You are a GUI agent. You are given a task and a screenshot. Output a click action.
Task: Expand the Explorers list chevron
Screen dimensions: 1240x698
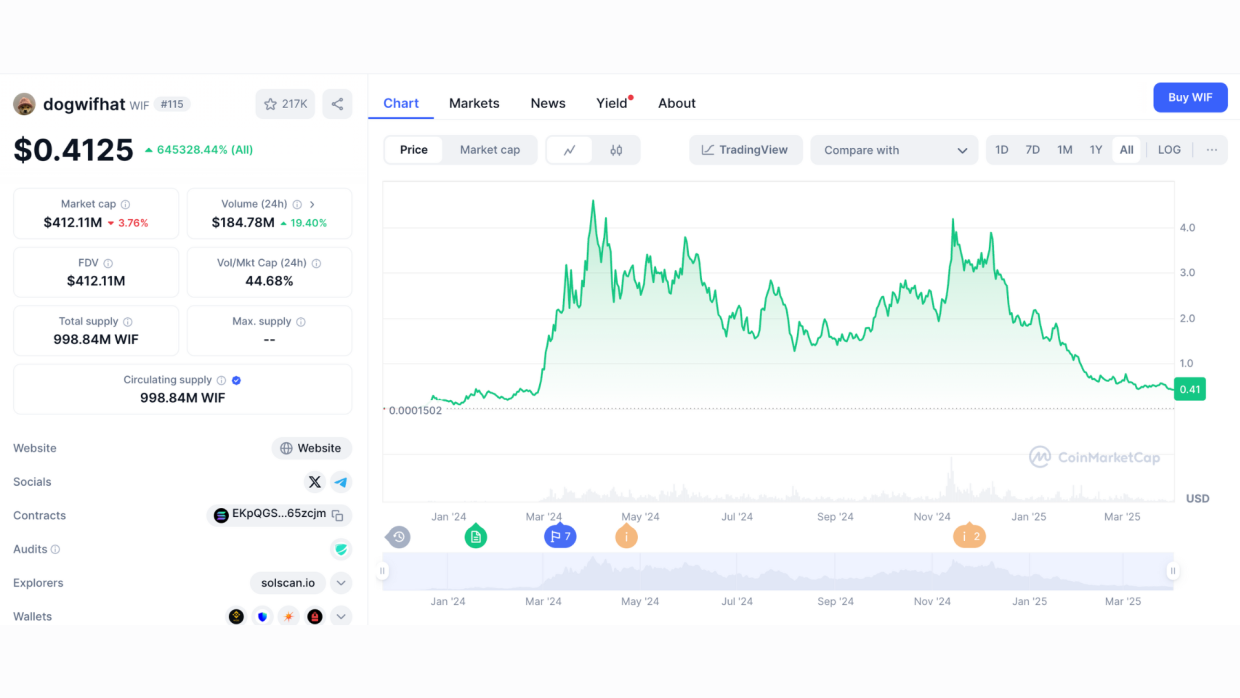[341, 583]
